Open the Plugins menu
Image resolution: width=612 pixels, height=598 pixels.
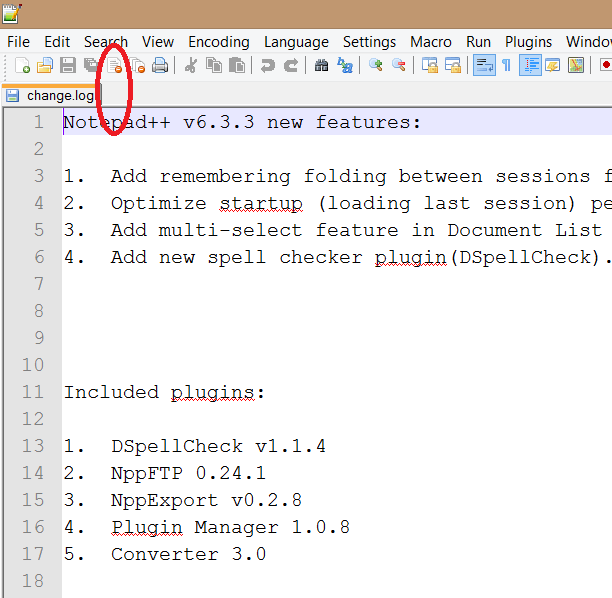coord(528,42)
